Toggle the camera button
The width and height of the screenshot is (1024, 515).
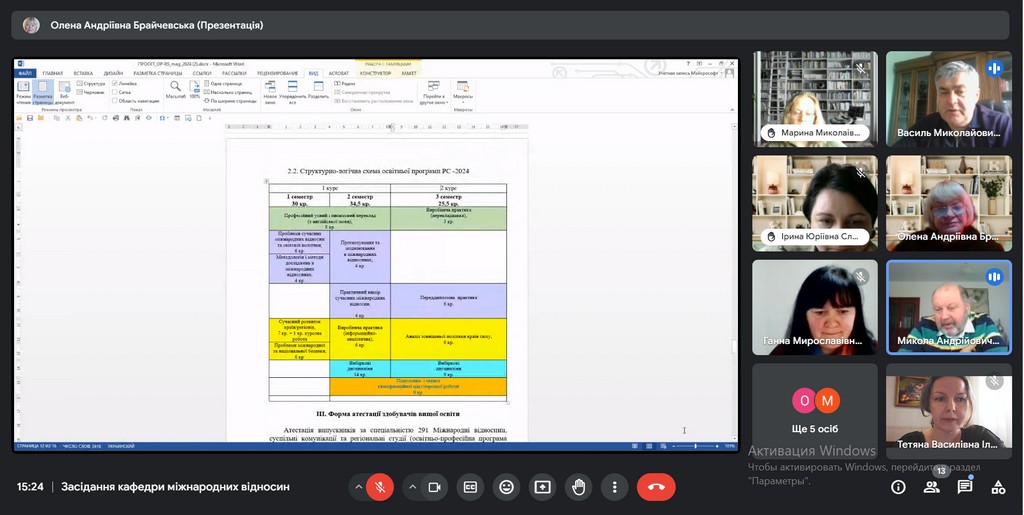(x=434, y=487)
